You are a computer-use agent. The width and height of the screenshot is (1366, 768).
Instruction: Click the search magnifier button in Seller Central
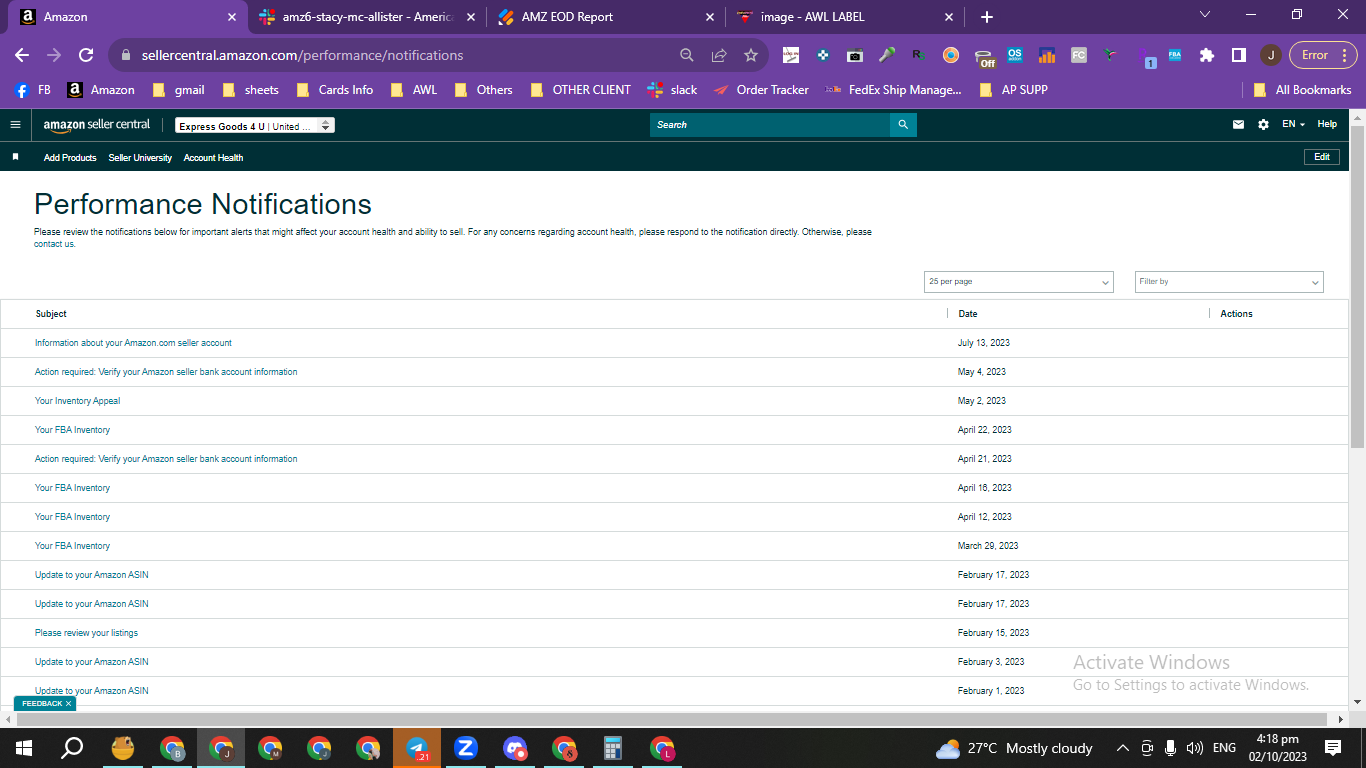903,125
